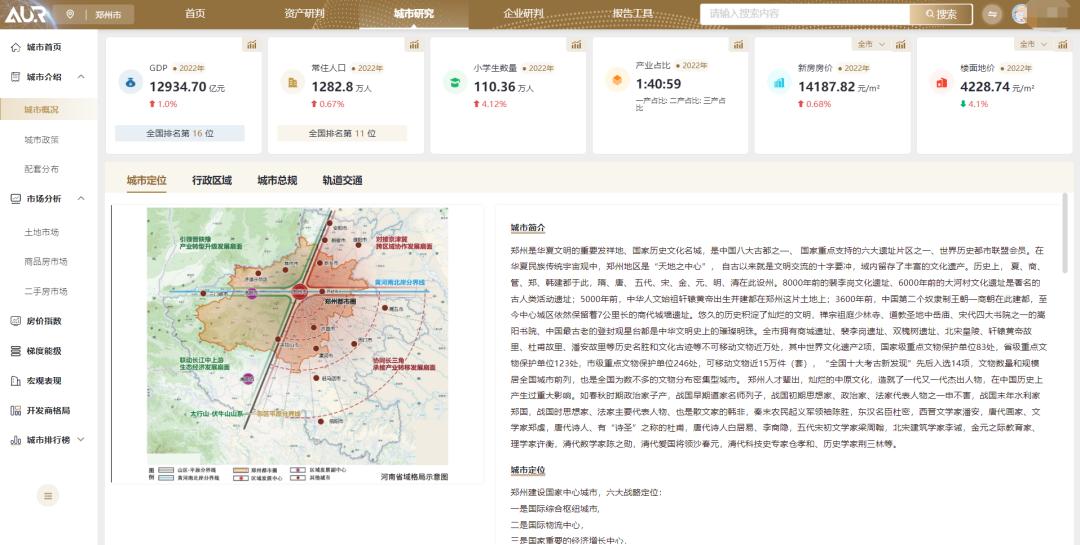Go to the 首页 tab
Screen dimensions: 1080x545
195,14
